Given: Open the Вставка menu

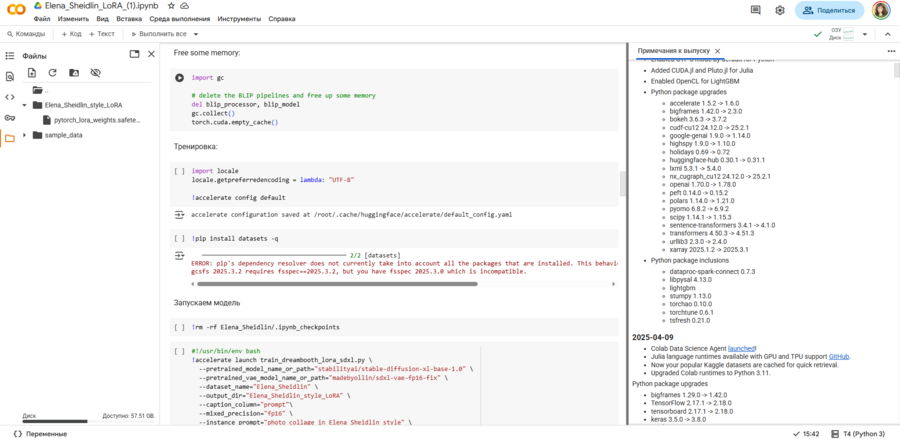Looking at the screenshot, I should [x=129, y=19].
